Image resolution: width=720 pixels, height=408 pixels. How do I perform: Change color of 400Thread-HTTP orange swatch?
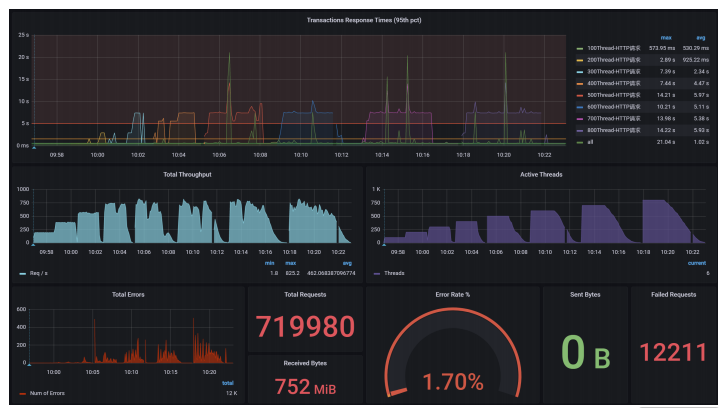(x=579, y=84)
